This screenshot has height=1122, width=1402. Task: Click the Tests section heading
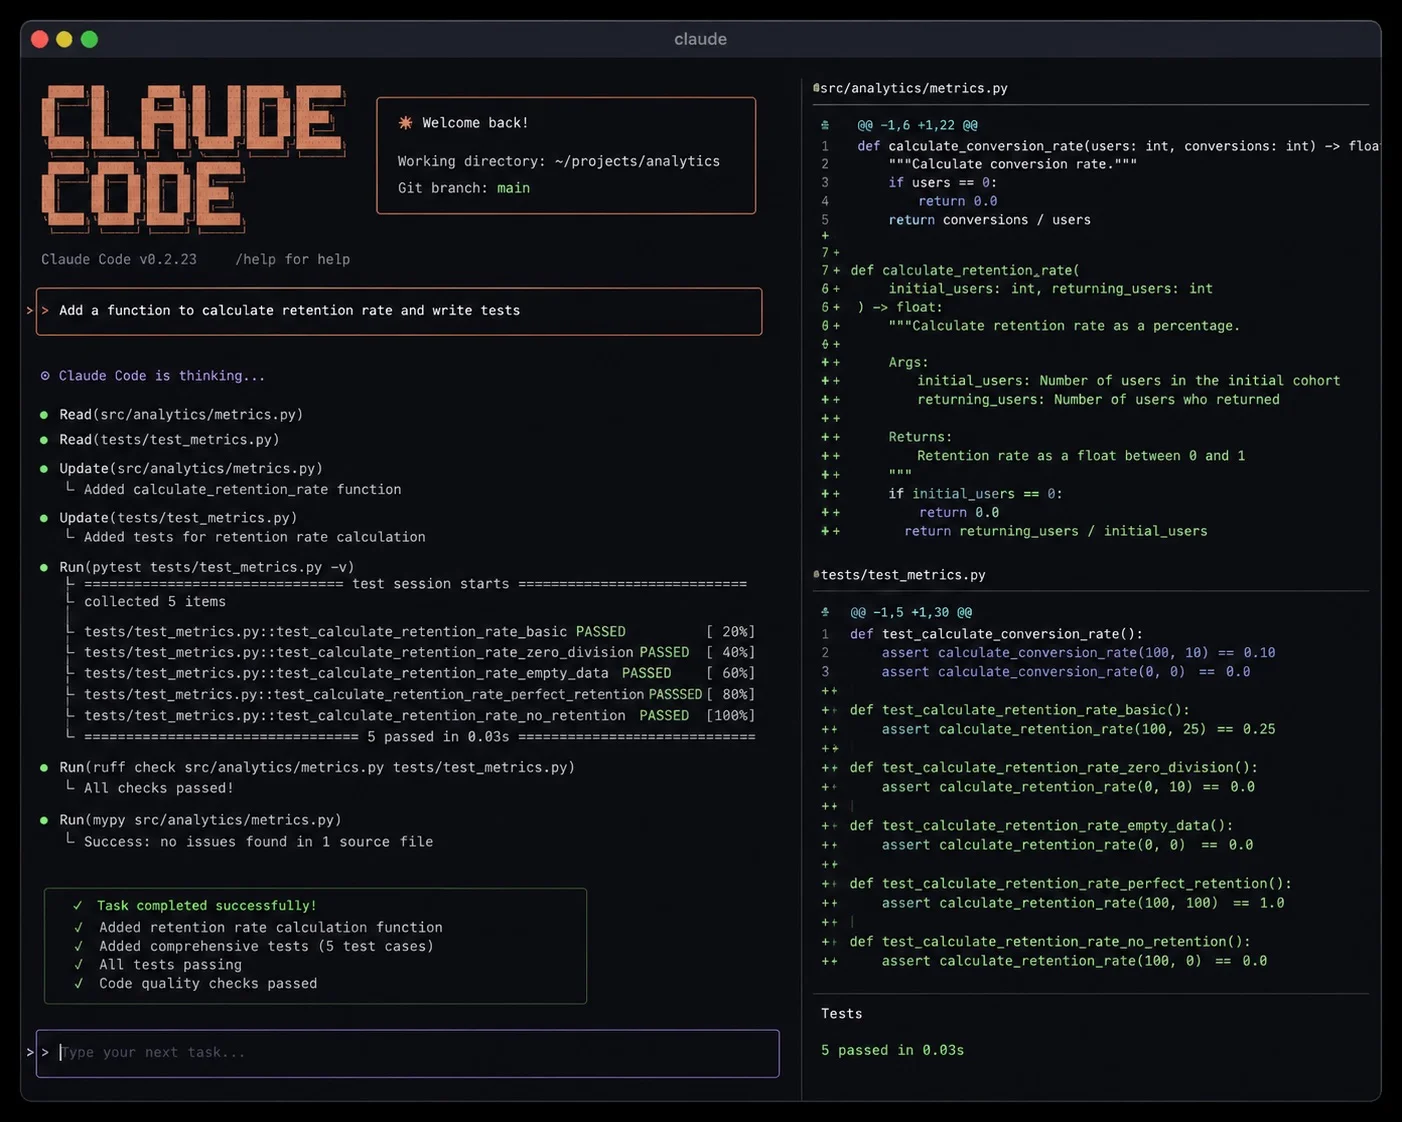click(842, 1014)
